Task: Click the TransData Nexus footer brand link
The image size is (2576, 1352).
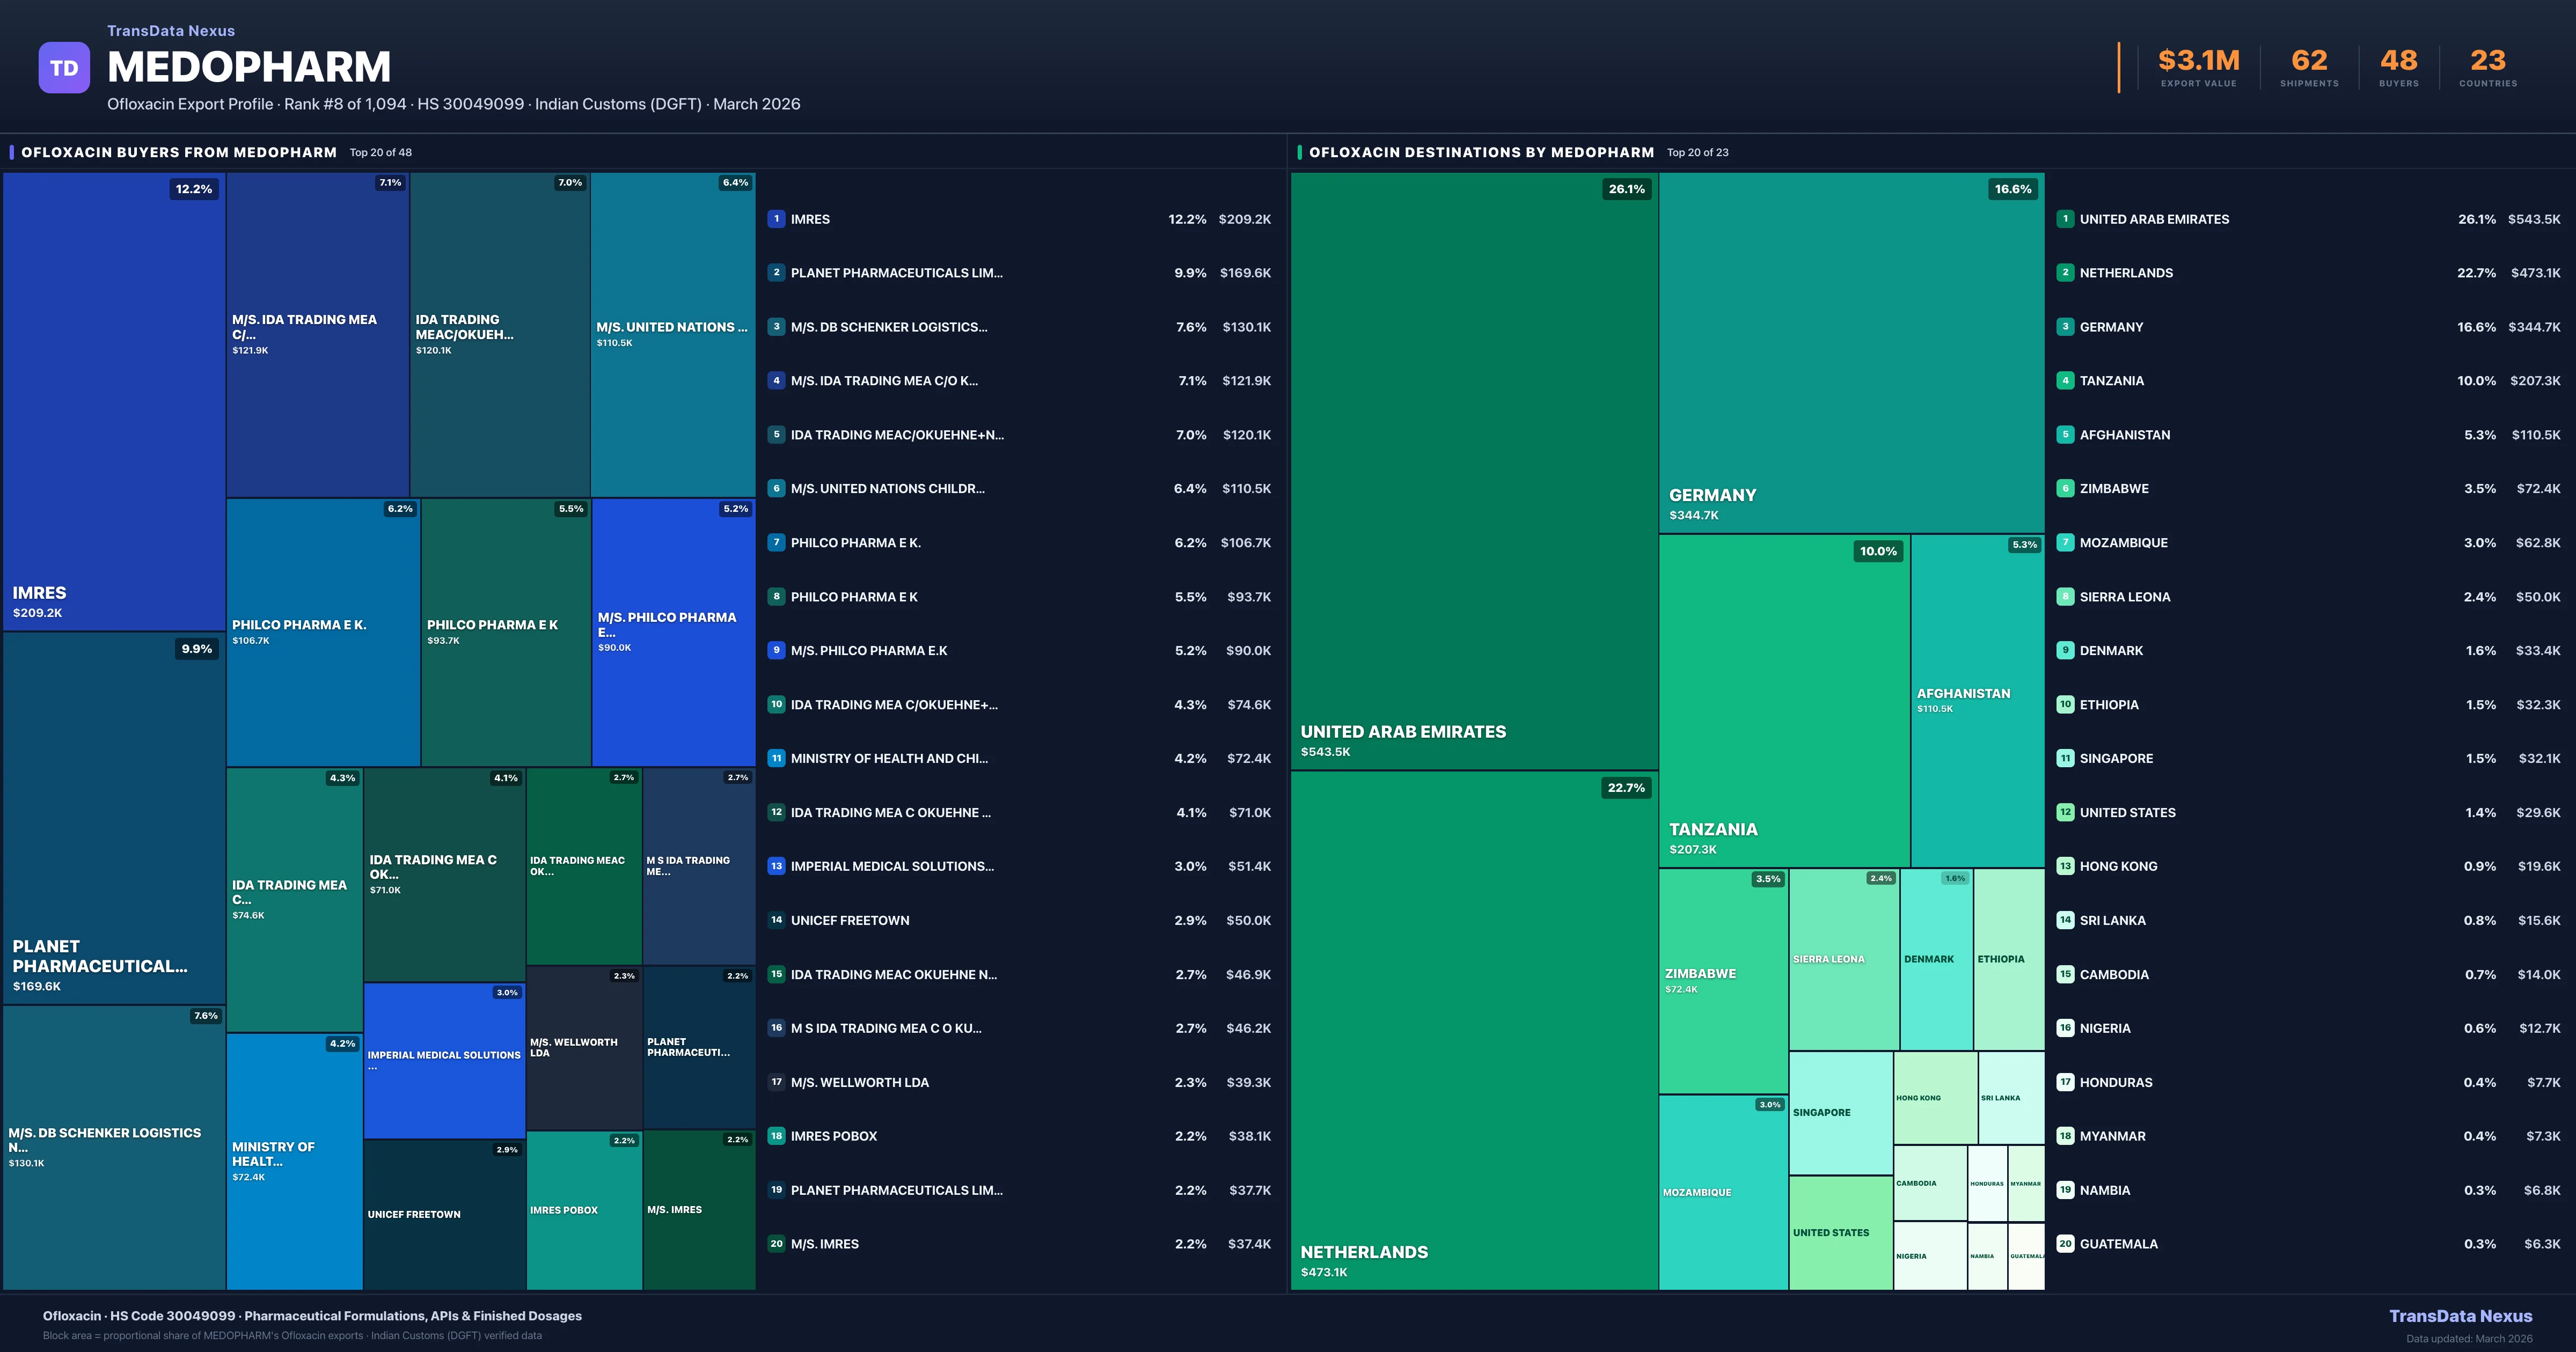Action: (x=2460, y=1316)
